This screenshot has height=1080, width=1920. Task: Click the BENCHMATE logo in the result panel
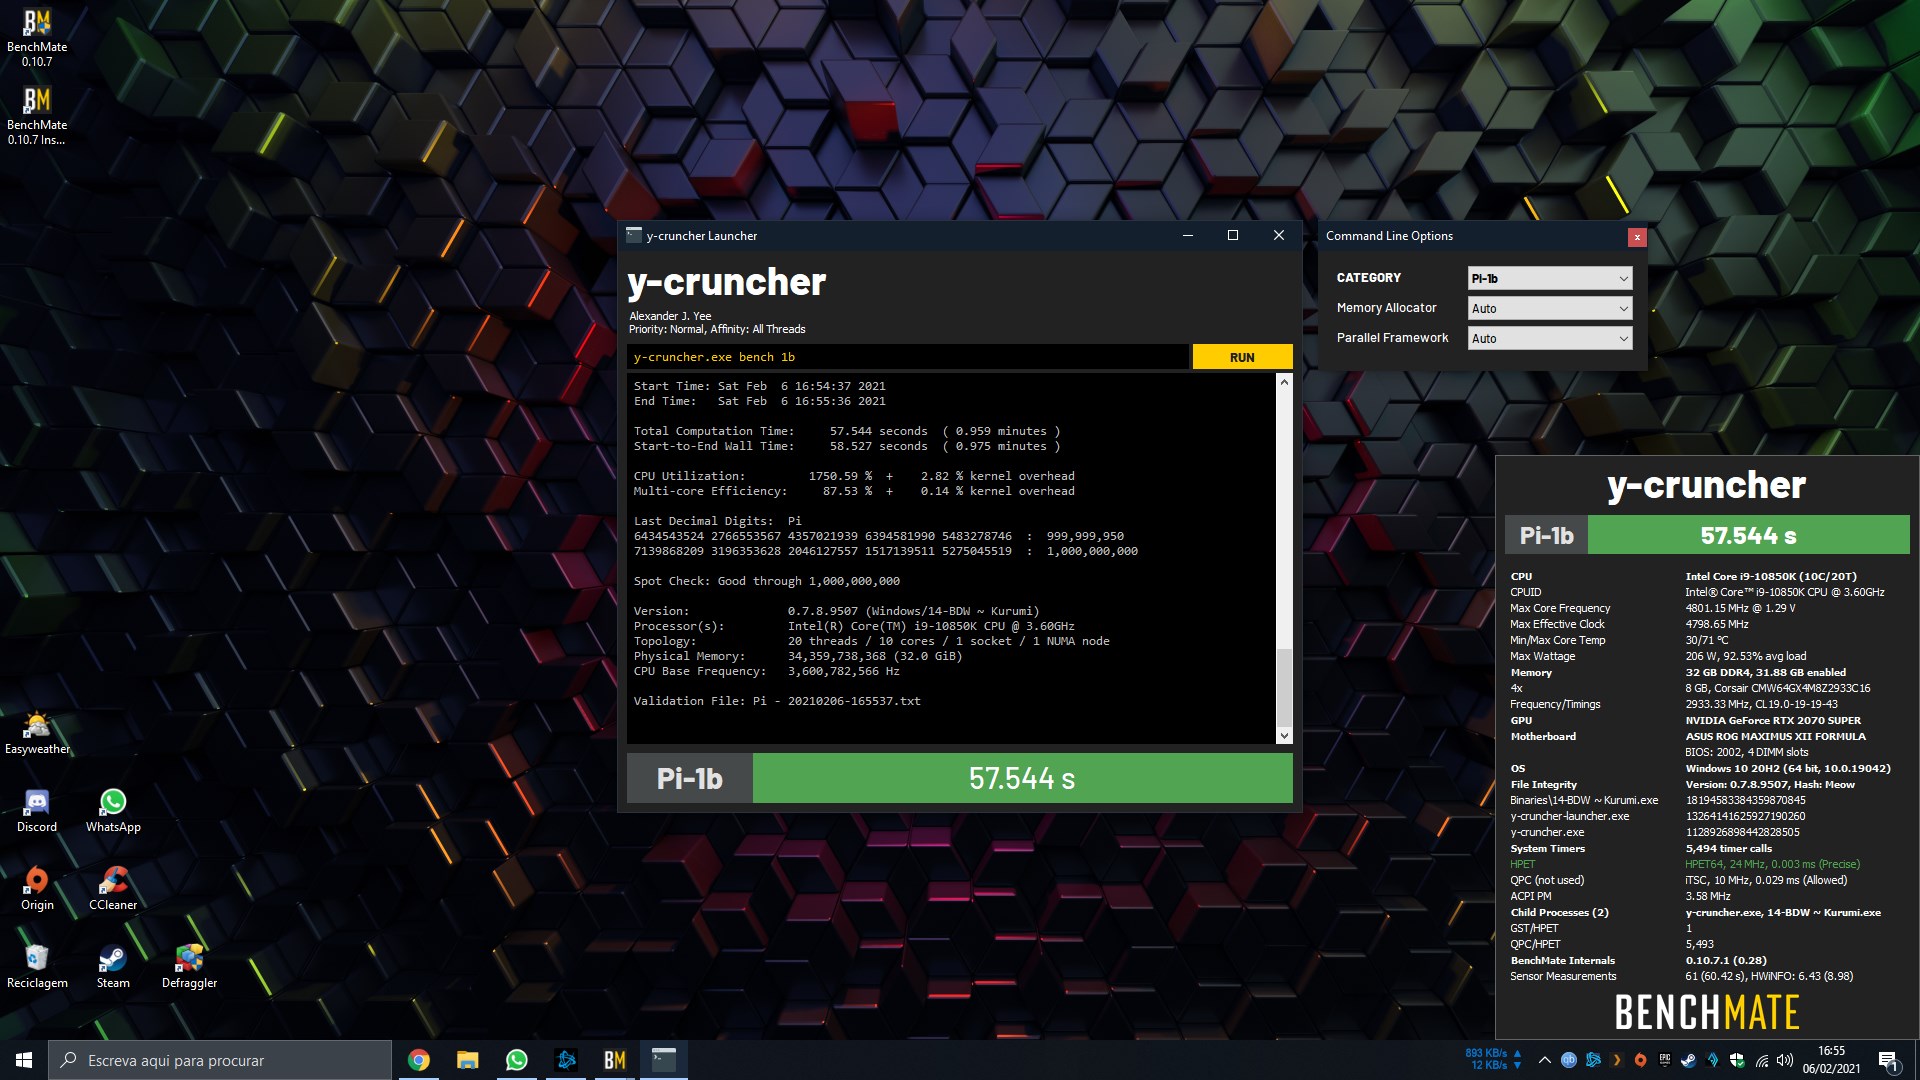click(1707, 1012)
